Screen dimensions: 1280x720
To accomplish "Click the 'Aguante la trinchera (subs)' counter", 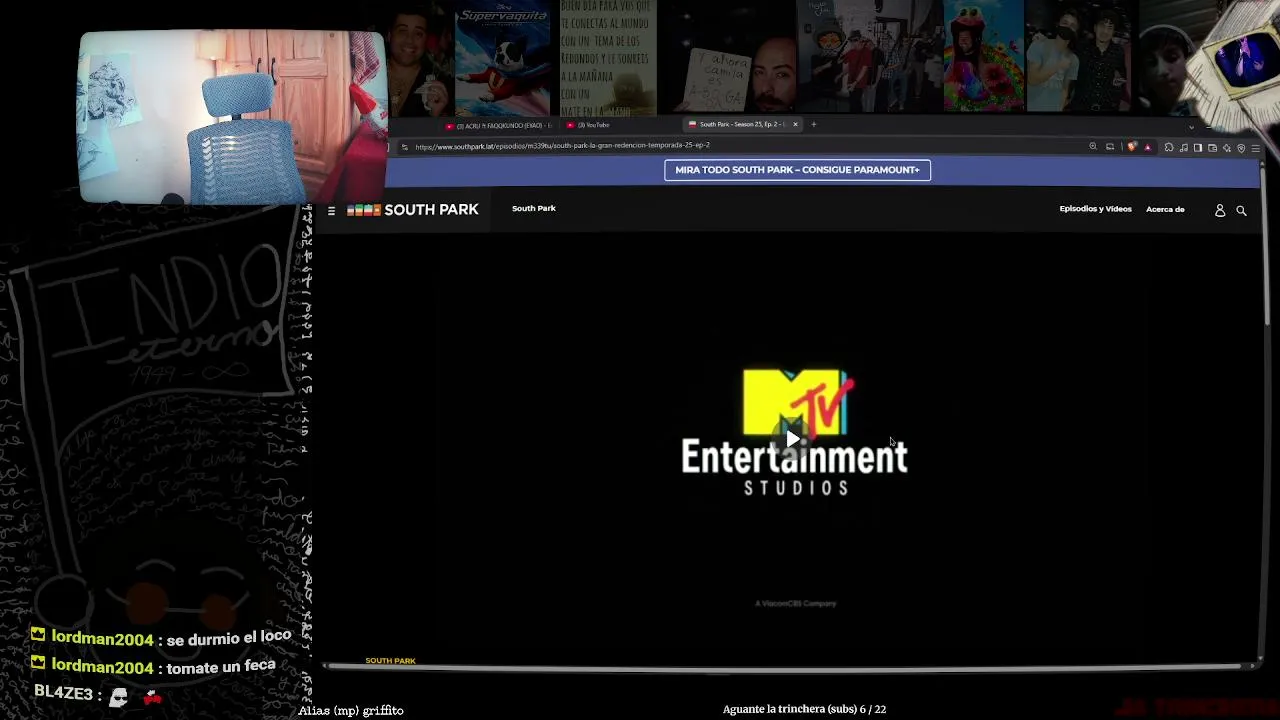I will pos(804,709).
